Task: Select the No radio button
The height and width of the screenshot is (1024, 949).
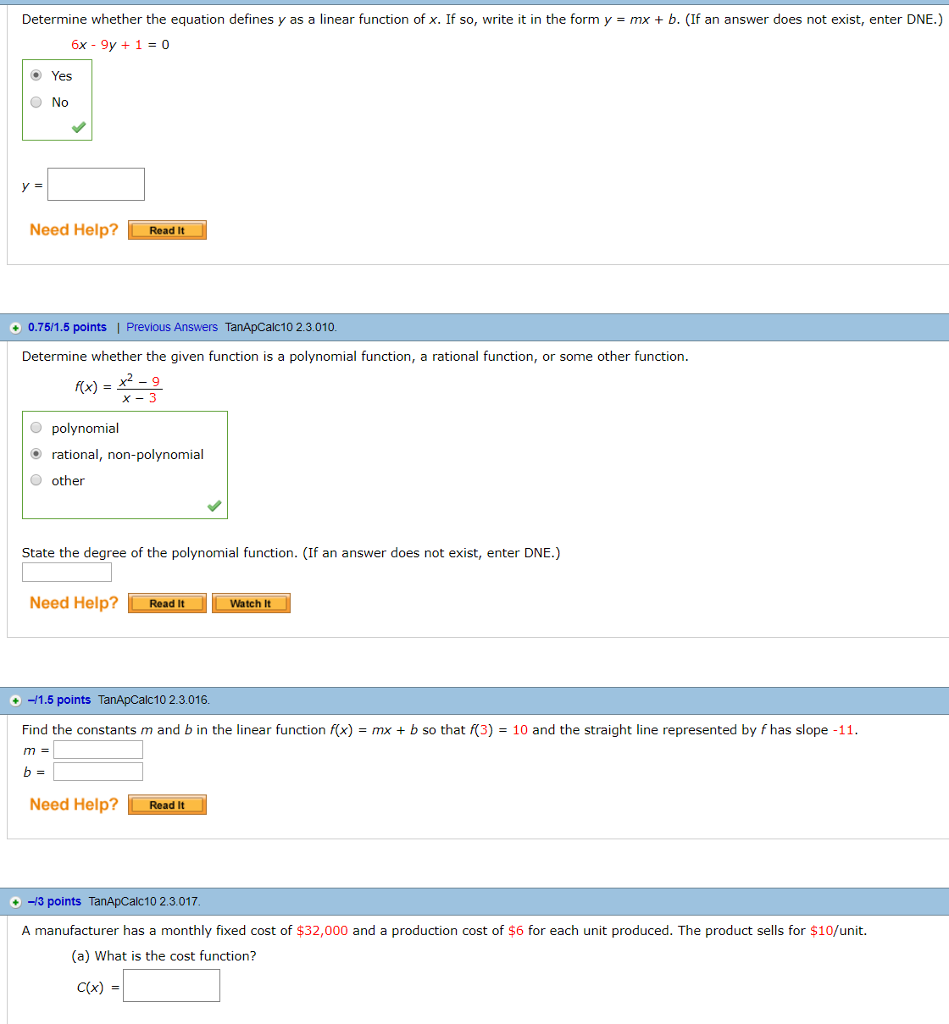Action: coord(35,102)
